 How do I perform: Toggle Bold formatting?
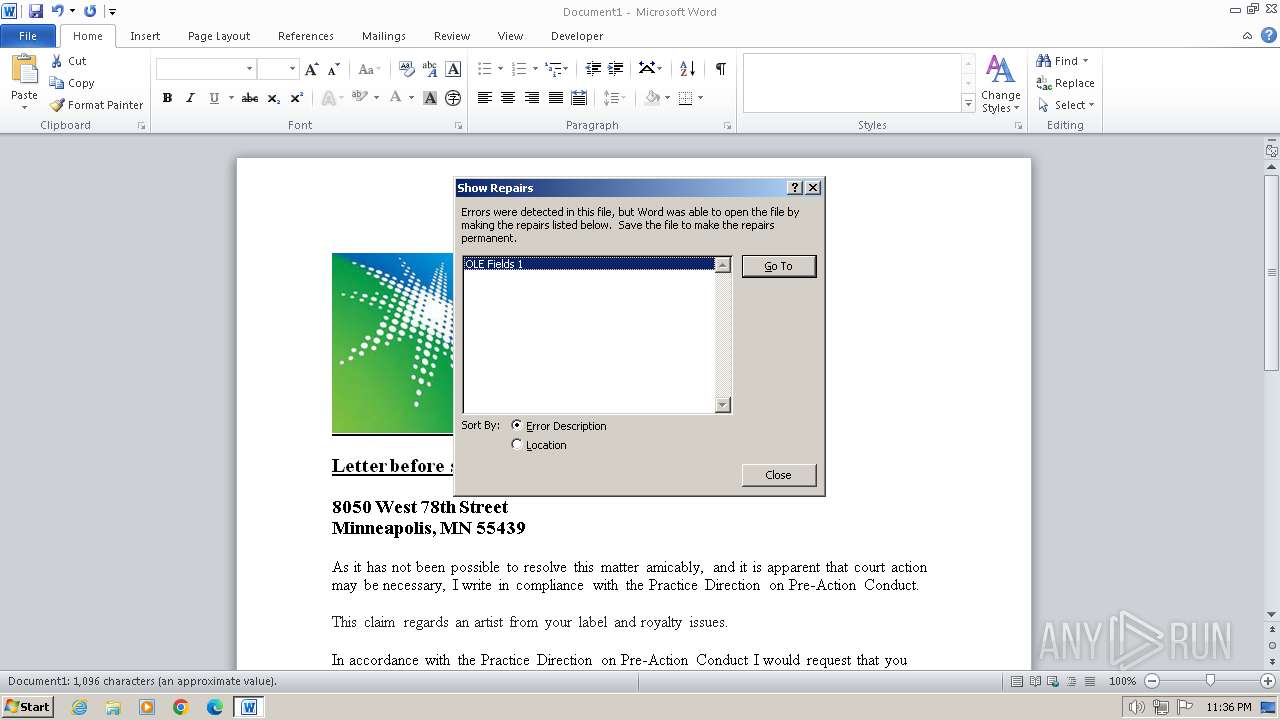click(167, 98)
